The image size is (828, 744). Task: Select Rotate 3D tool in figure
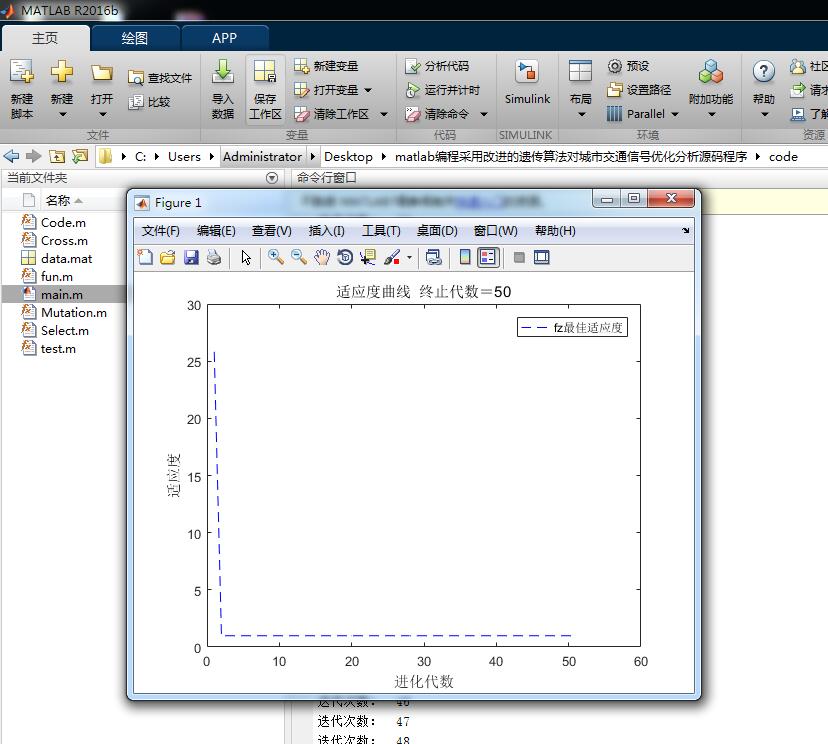[x=345, y=257]
